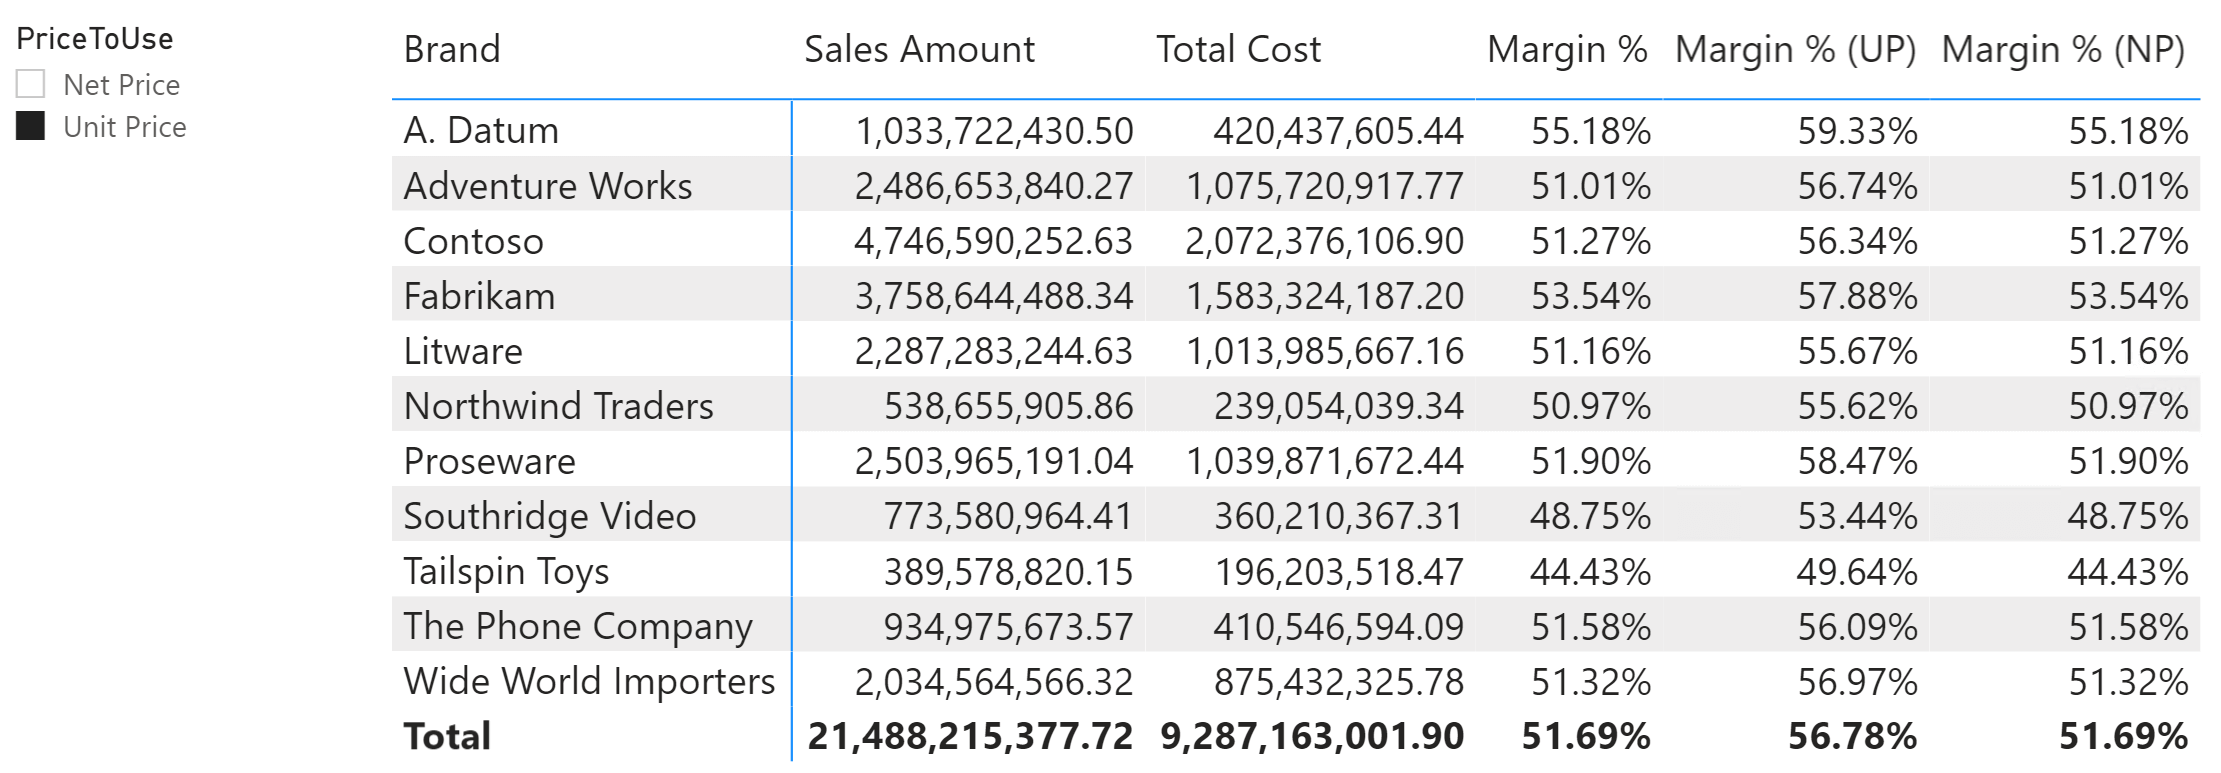Click total sales 21,488,215,377.72
2221x773 pixels.
[x=970, y=736]
